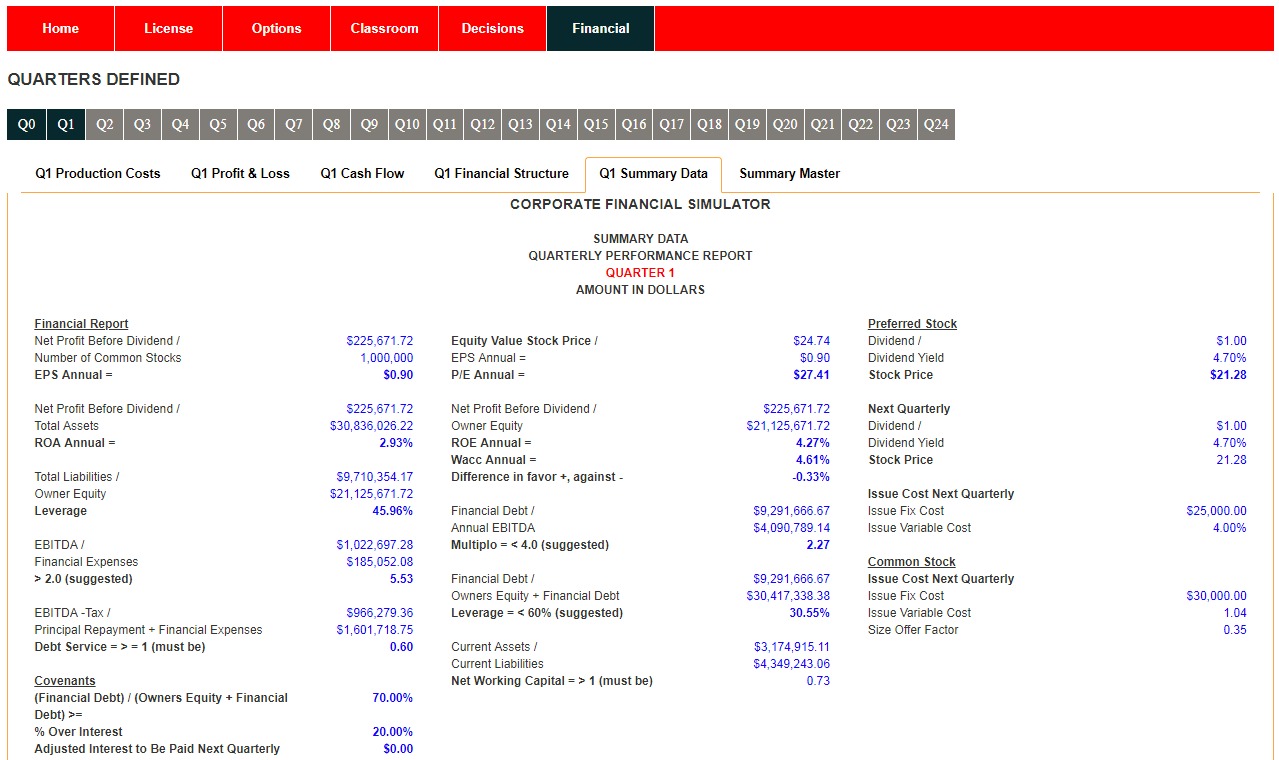Click the Covenants section heading

point(65,681)
